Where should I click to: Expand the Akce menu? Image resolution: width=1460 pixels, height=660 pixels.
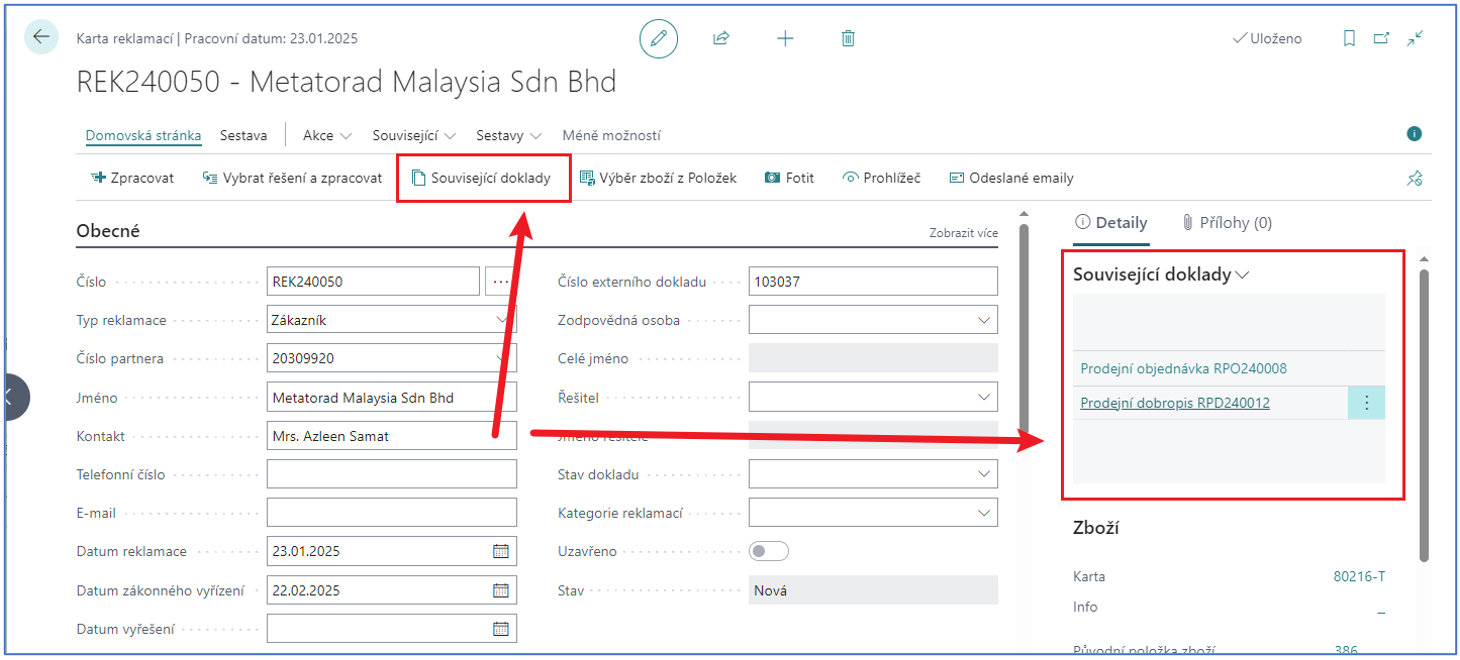[328, 135]
